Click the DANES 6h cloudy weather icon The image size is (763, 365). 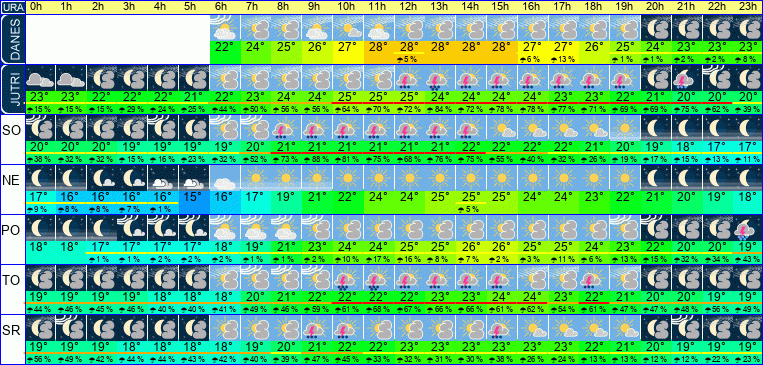pos(225,28)
